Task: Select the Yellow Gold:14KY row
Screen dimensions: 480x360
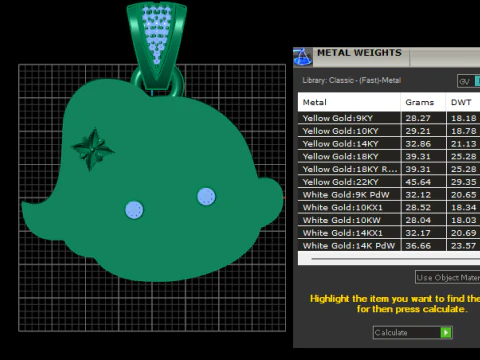Action: coord(389,144)
